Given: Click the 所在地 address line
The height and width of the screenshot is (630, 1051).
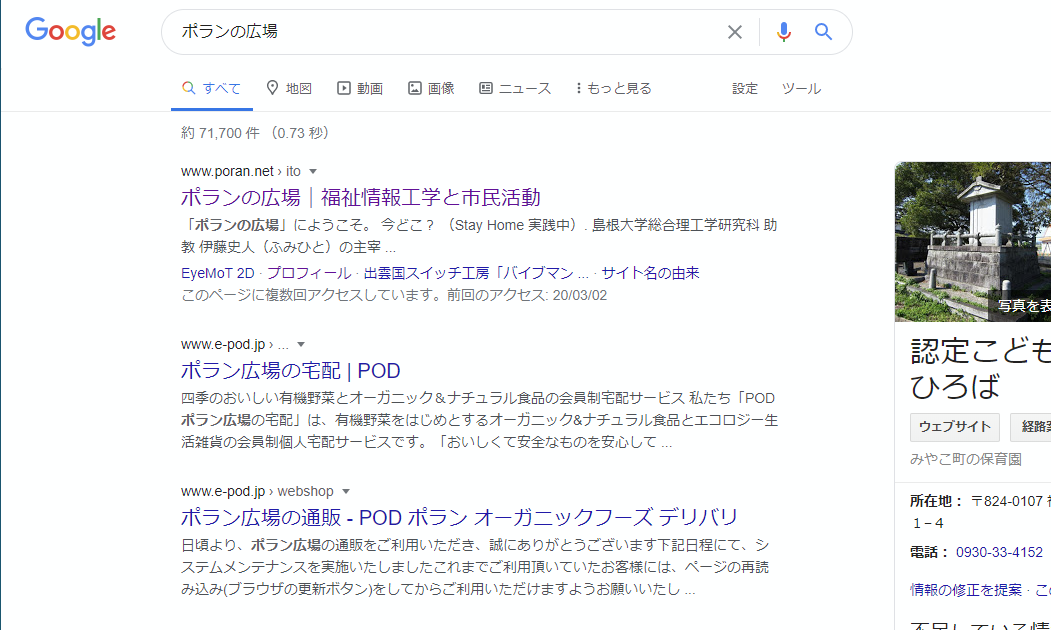Looking at the screenshot, I should (980, 511).
